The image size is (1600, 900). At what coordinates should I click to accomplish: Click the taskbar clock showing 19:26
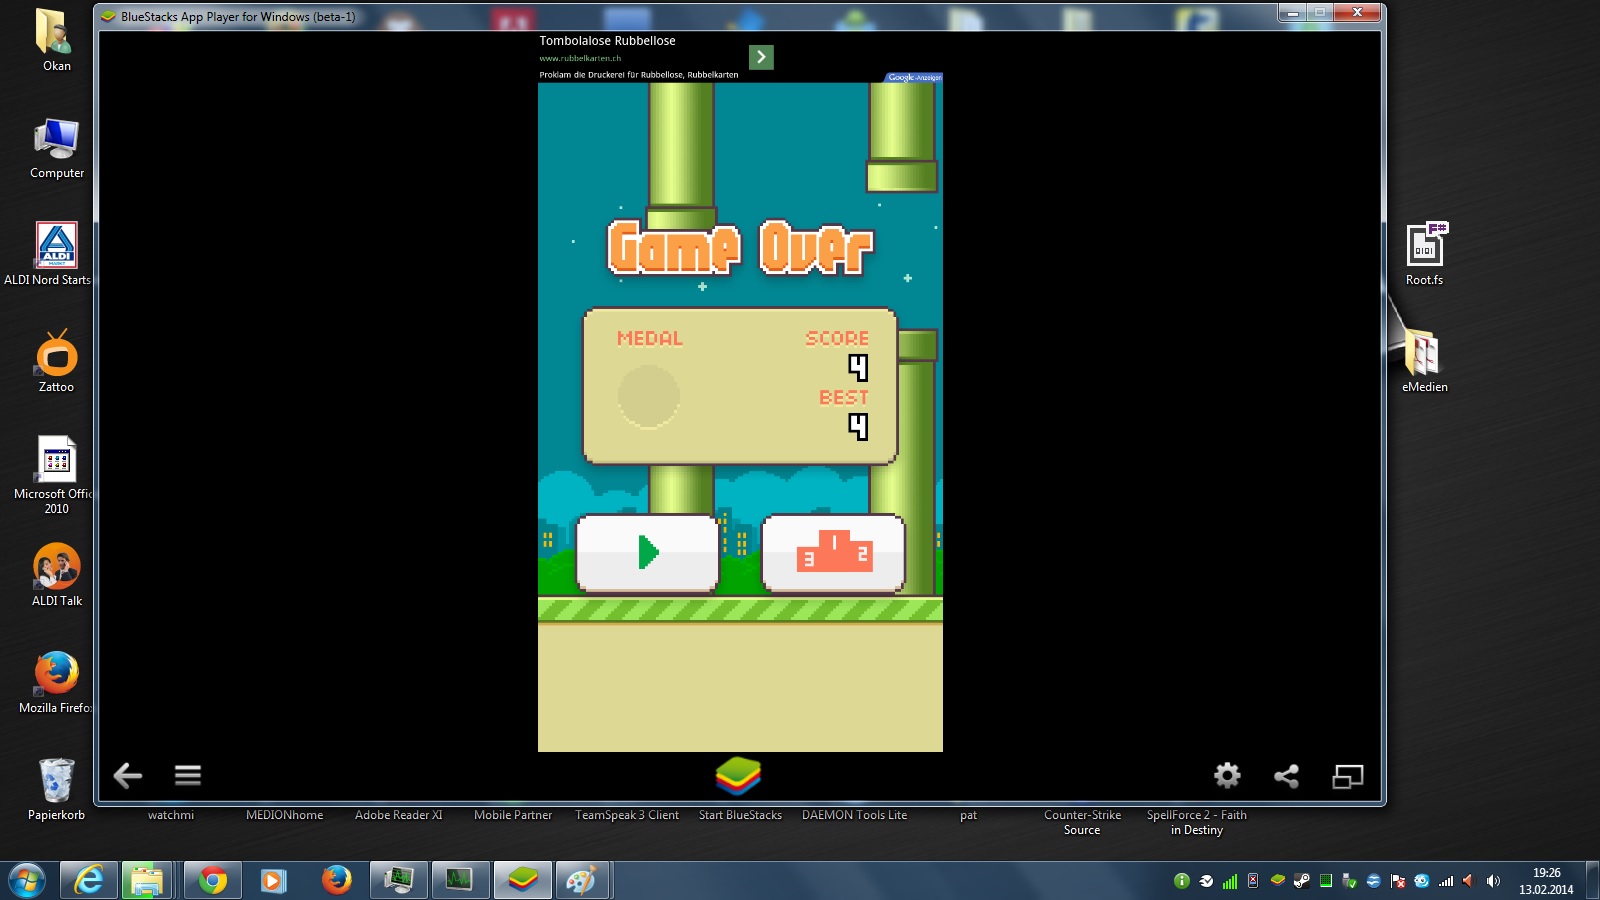pos(1546,881)
